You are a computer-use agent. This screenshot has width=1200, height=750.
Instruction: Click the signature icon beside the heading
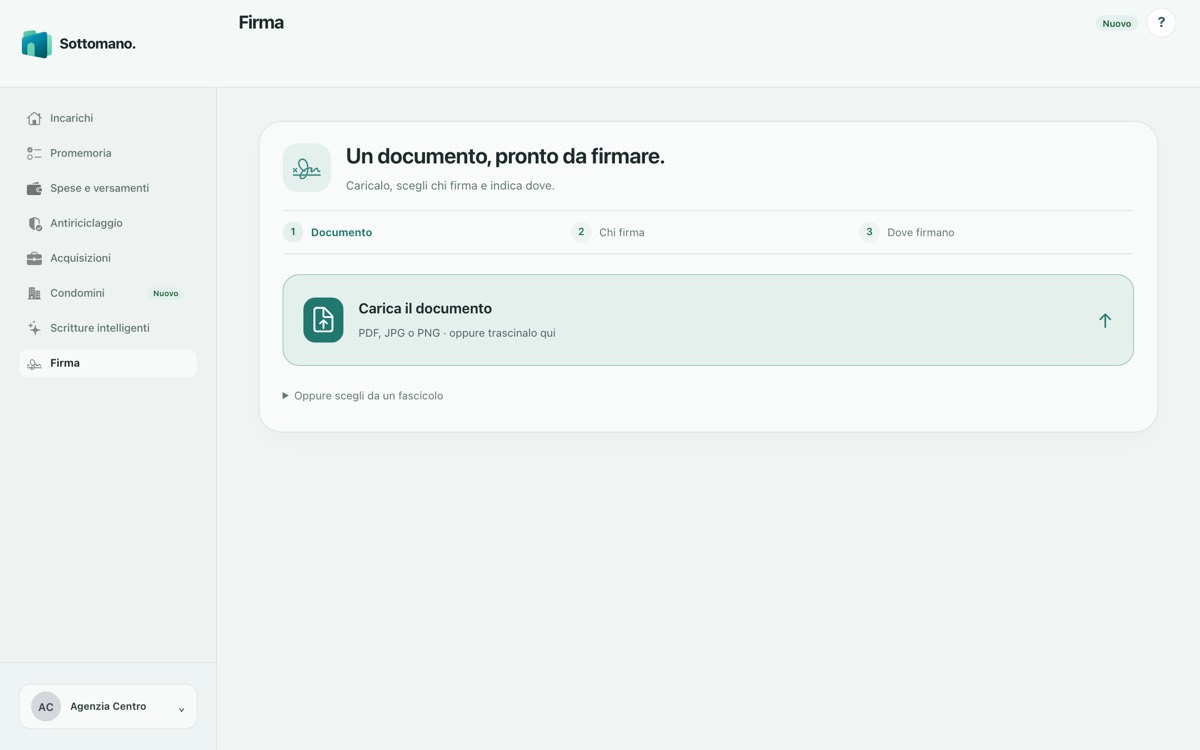(307, 168)
